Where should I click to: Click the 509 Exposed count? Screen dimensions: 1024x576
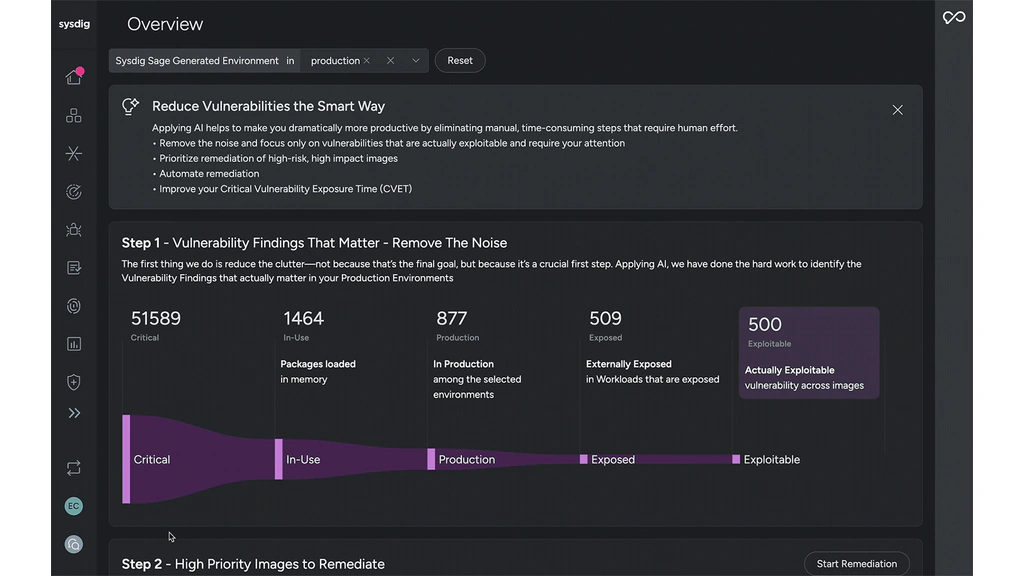pyautogui.click(x=605, y=318)
